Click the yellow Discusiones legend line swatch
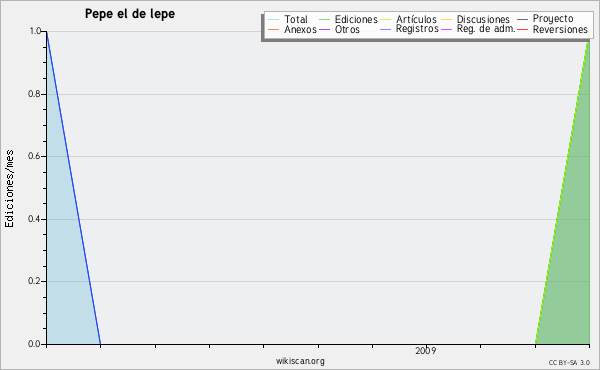600x370 pixels. tap(446, 20)
